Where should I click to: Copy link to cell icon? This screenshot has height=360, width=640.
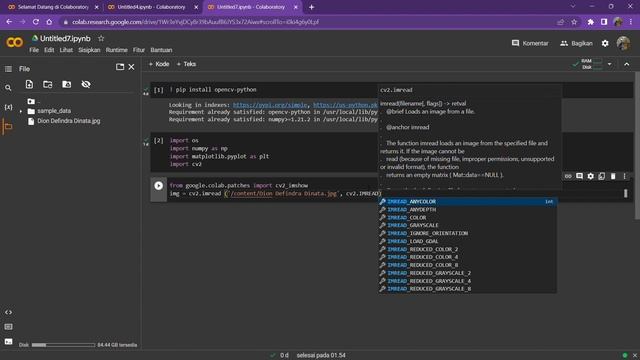[568, 176]
